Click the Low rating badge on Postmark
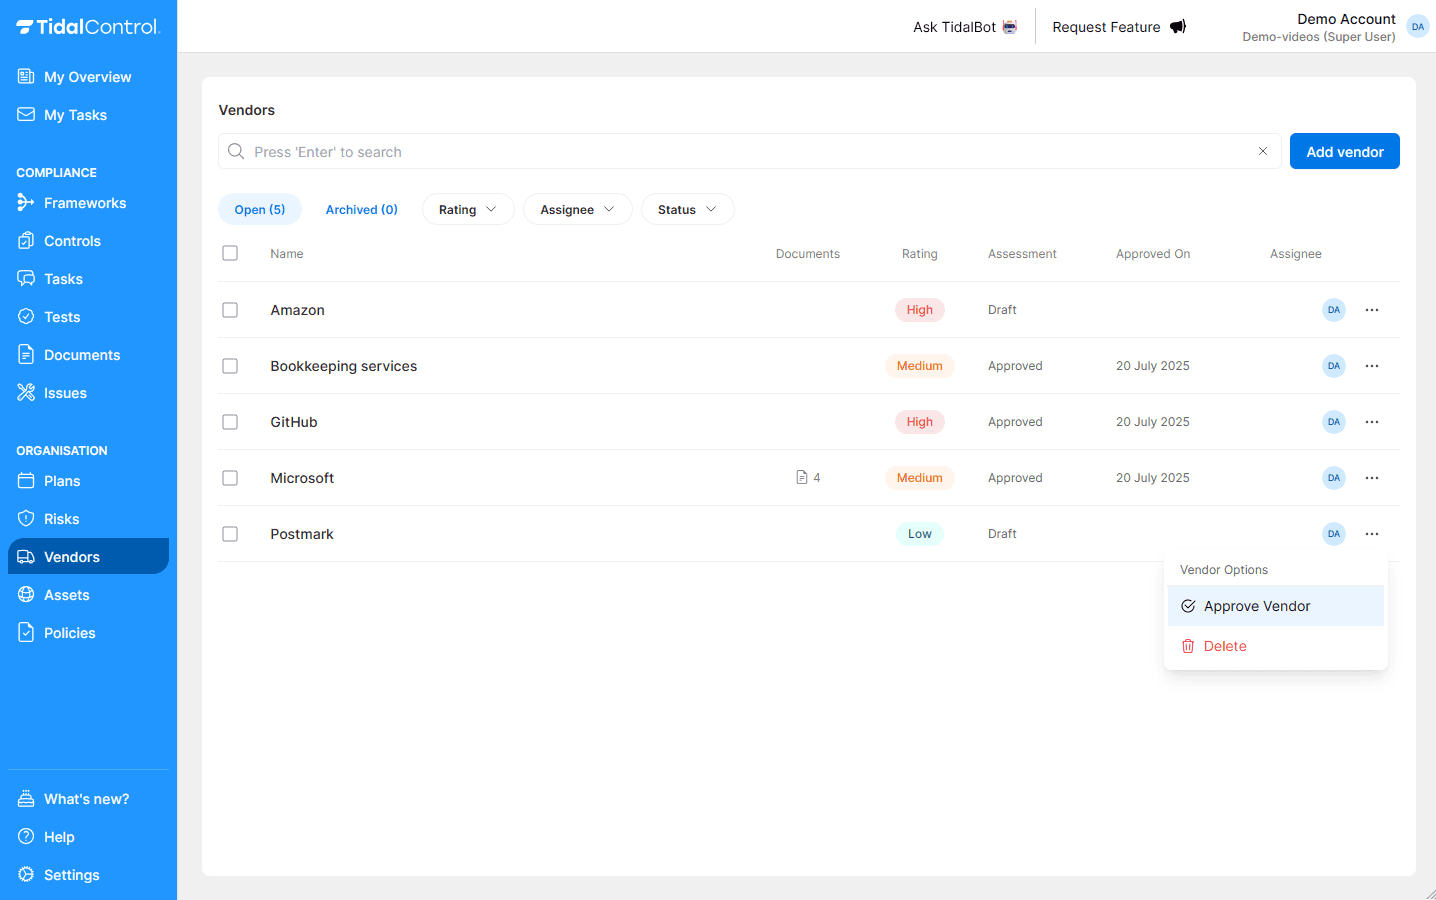This screenshot has width=1436, height=900. pyautogui.click(x=919, y=533)
